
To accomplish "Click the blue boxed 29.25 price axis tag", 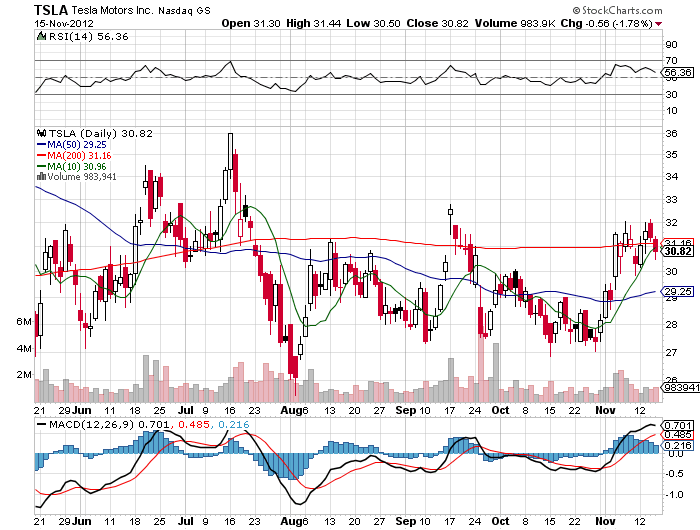I will pos(678,292).
